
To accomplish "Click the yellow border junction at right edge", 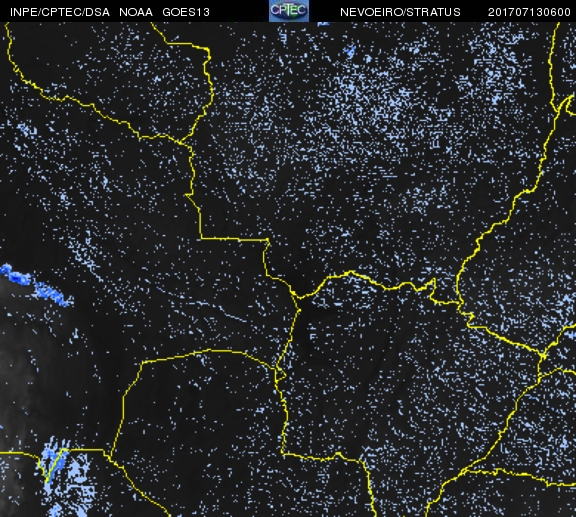I will click(x=543, y=355).
